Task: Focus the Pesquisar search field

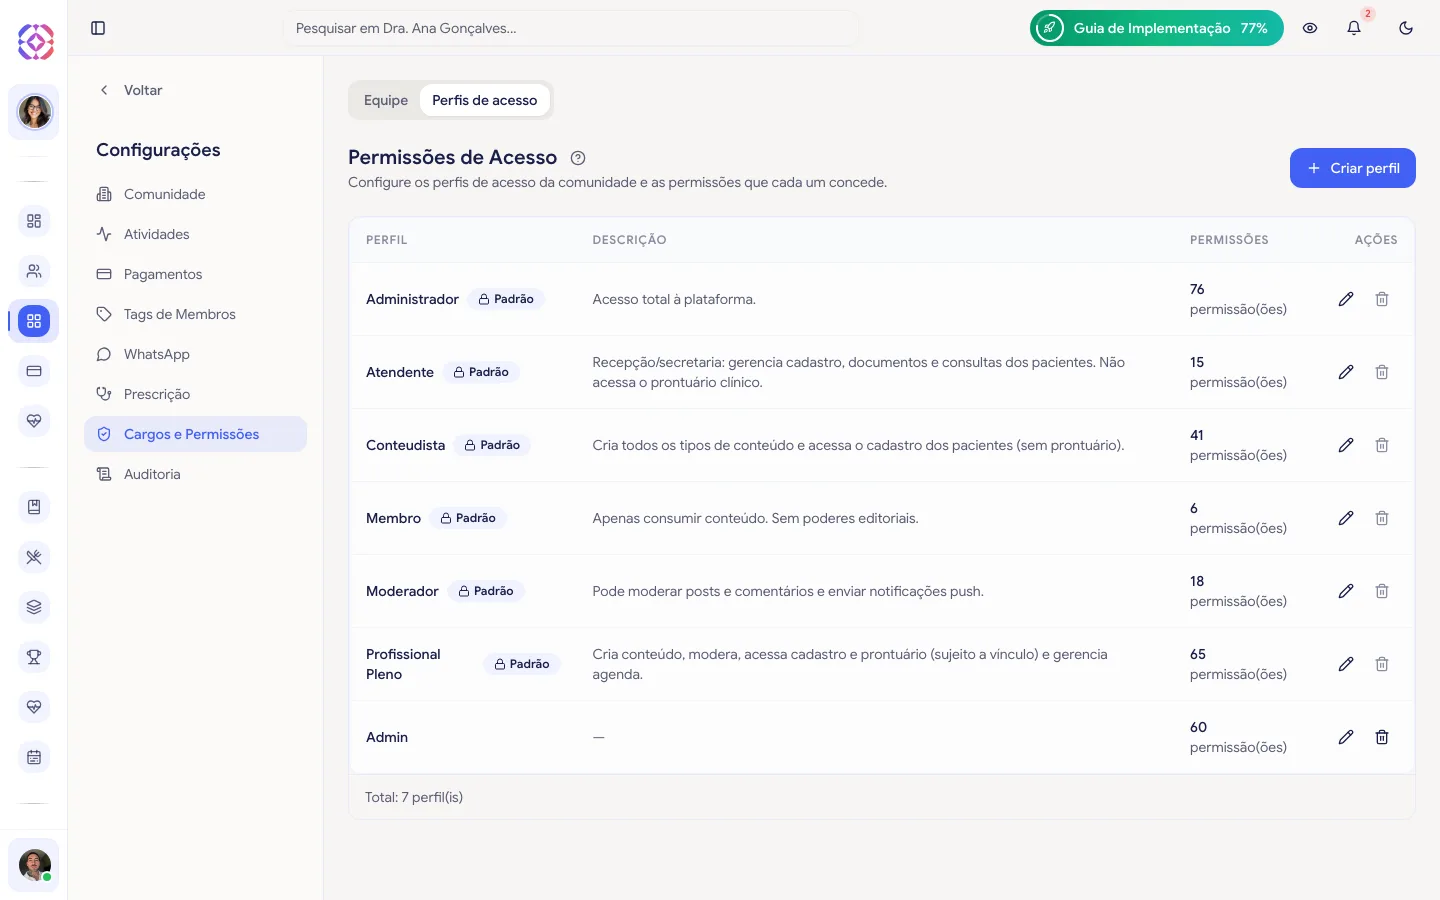Action: point(570,28)
